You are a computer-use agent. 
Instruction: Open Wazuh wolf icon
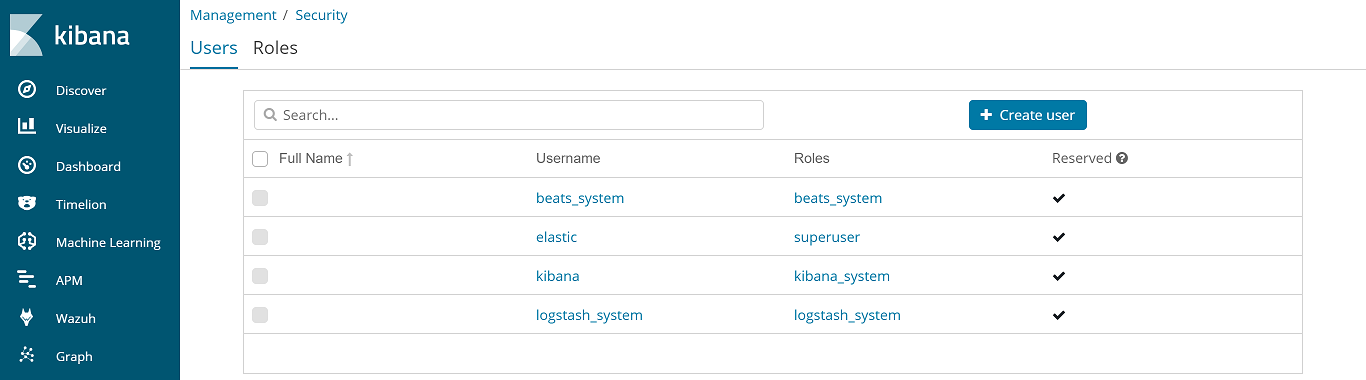(27, 318)
